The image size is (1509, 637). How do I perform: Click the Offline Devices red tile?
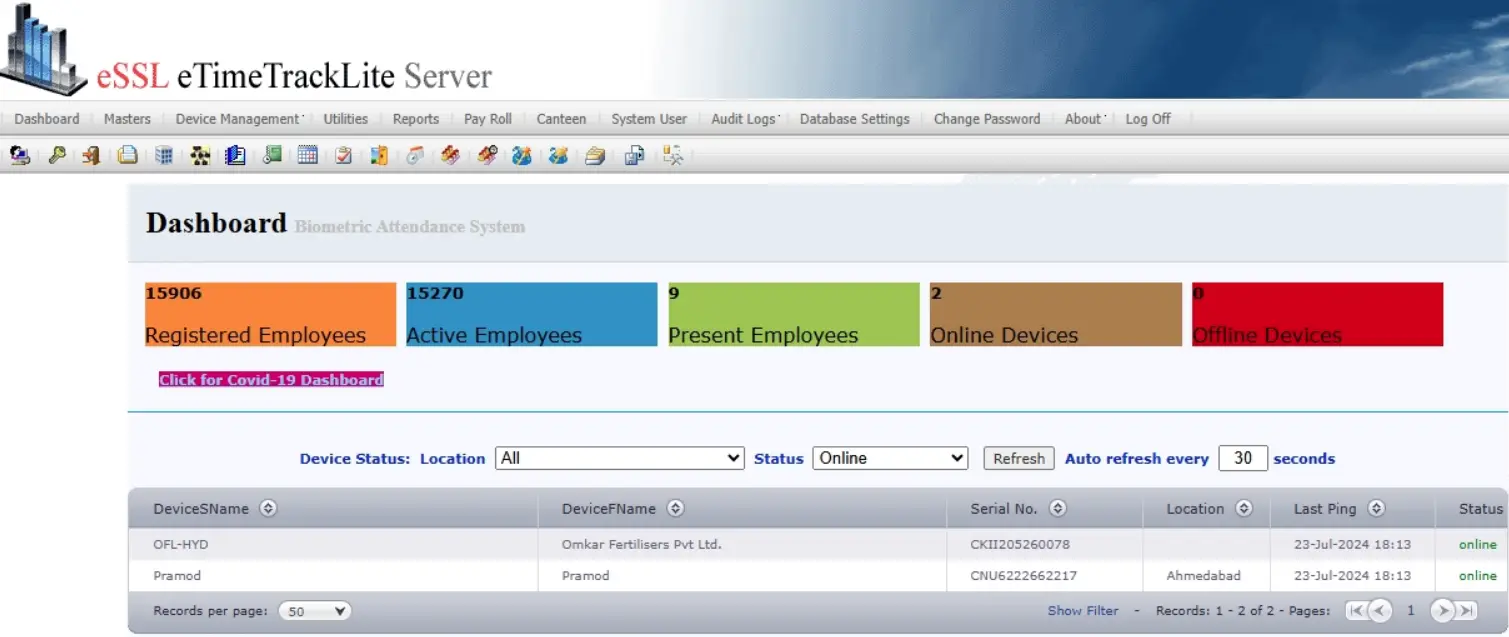[x=1318, y=314]
